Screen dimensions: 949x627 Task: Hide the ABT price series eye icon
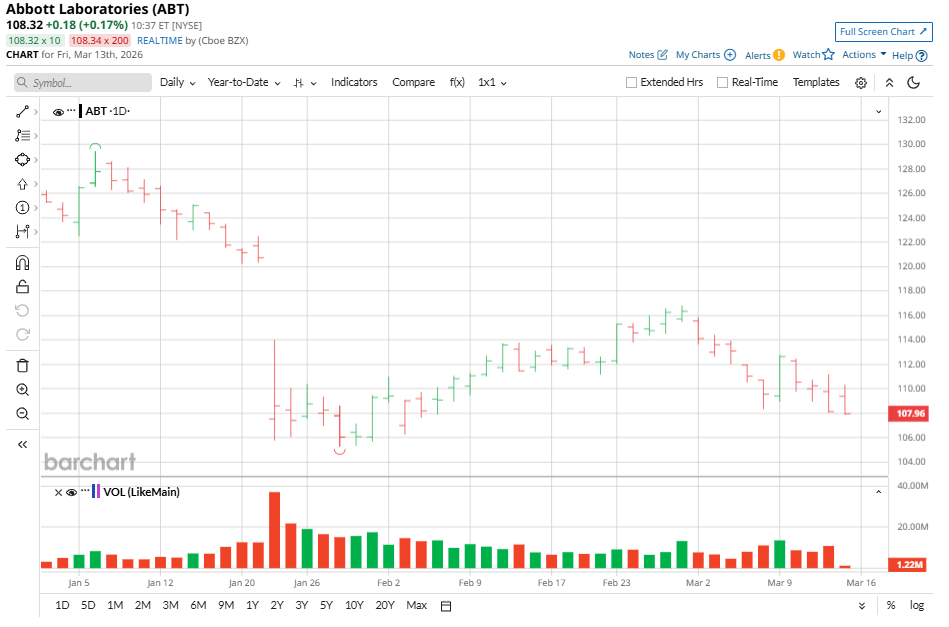click(58, 113)
